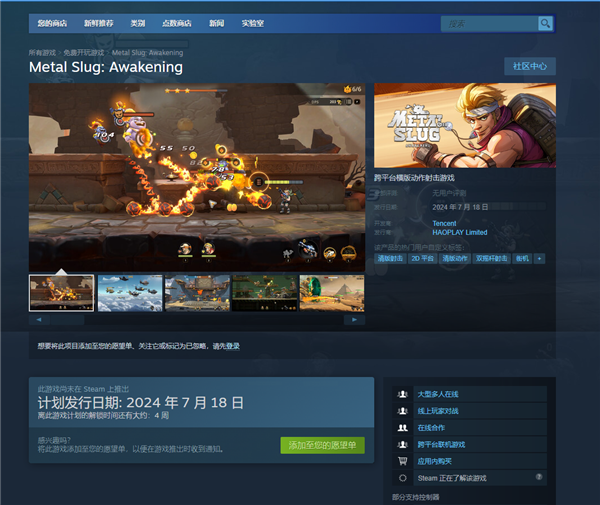Screen dimensions: 600x505
Task: Click the plus button to add tags
Action: click(540, 259)
